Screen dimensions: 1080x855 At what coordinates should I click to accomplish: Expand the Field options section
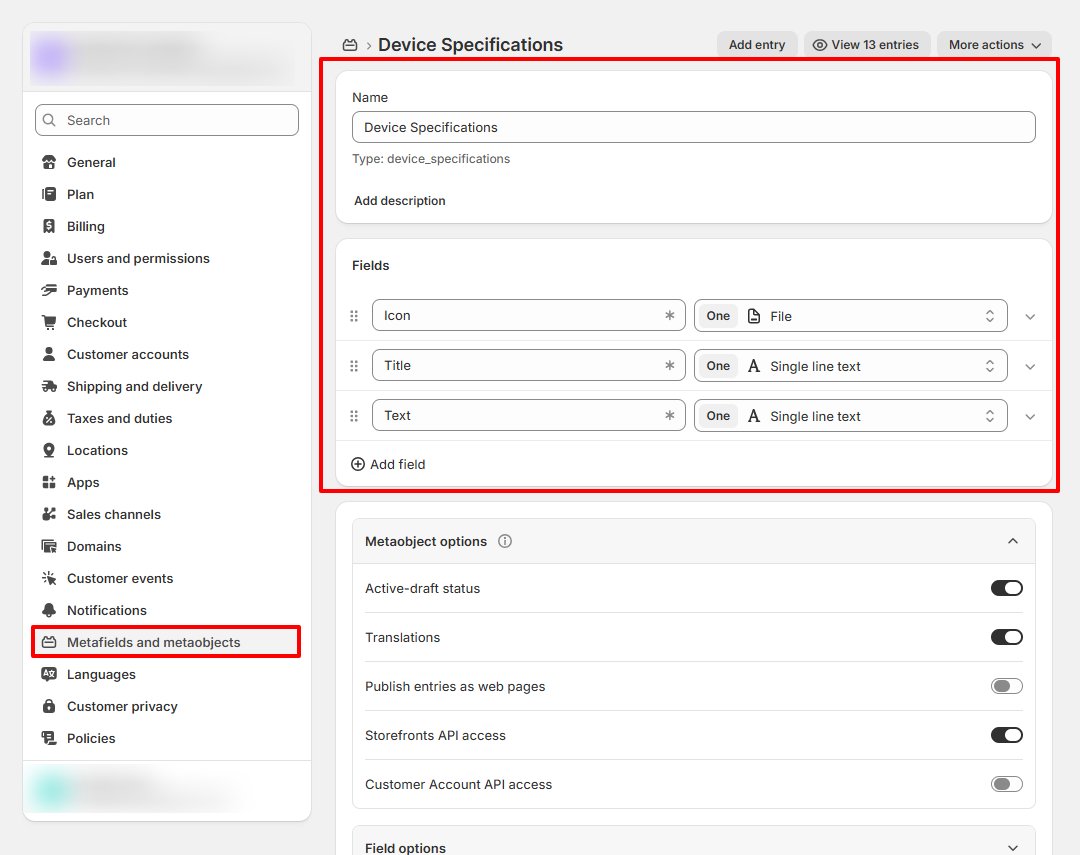click(x=1012, y=847)
